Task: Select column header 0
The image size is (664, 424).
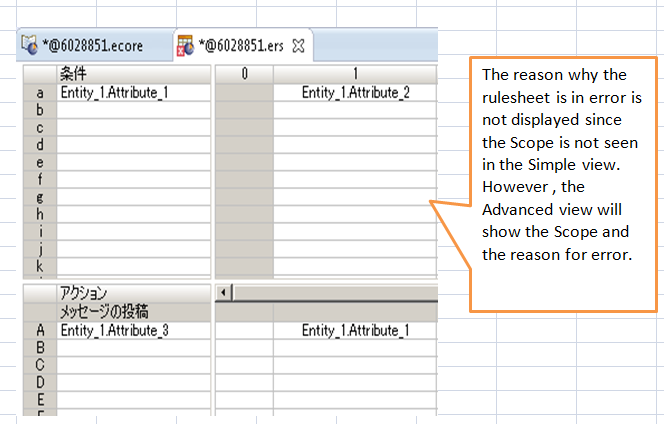Action: 244,74
